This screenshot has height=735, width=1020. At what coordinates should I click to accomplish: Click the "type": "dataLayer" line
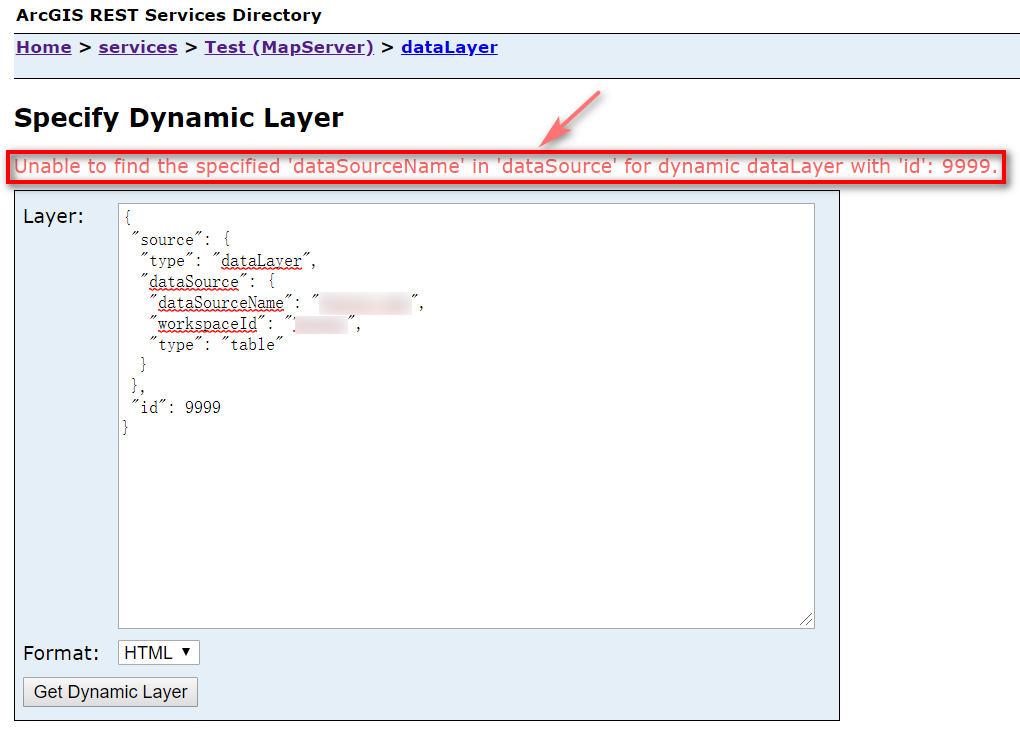click(x=228, y=261)
